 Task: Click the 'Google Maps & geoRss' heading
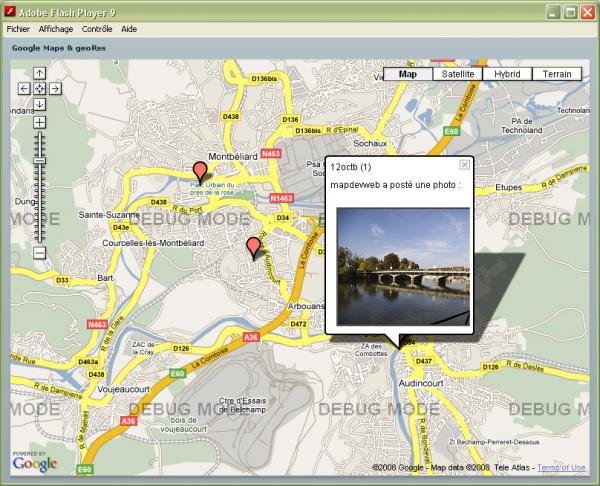[59, 48]
